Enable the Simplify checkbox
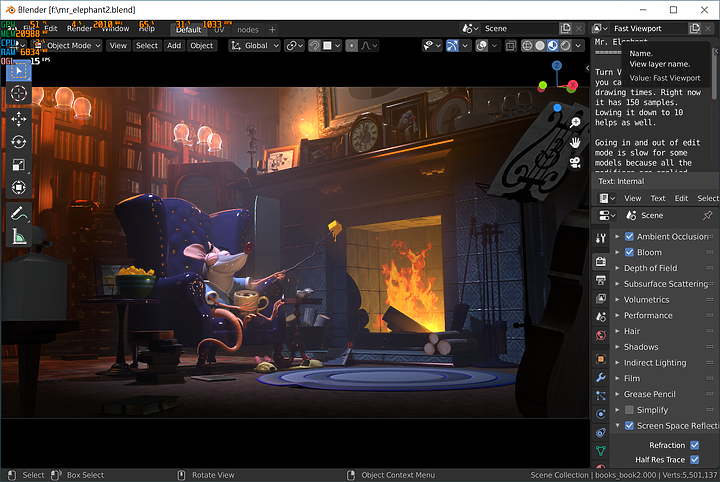 pyautogui.click(x=630, y=410)
